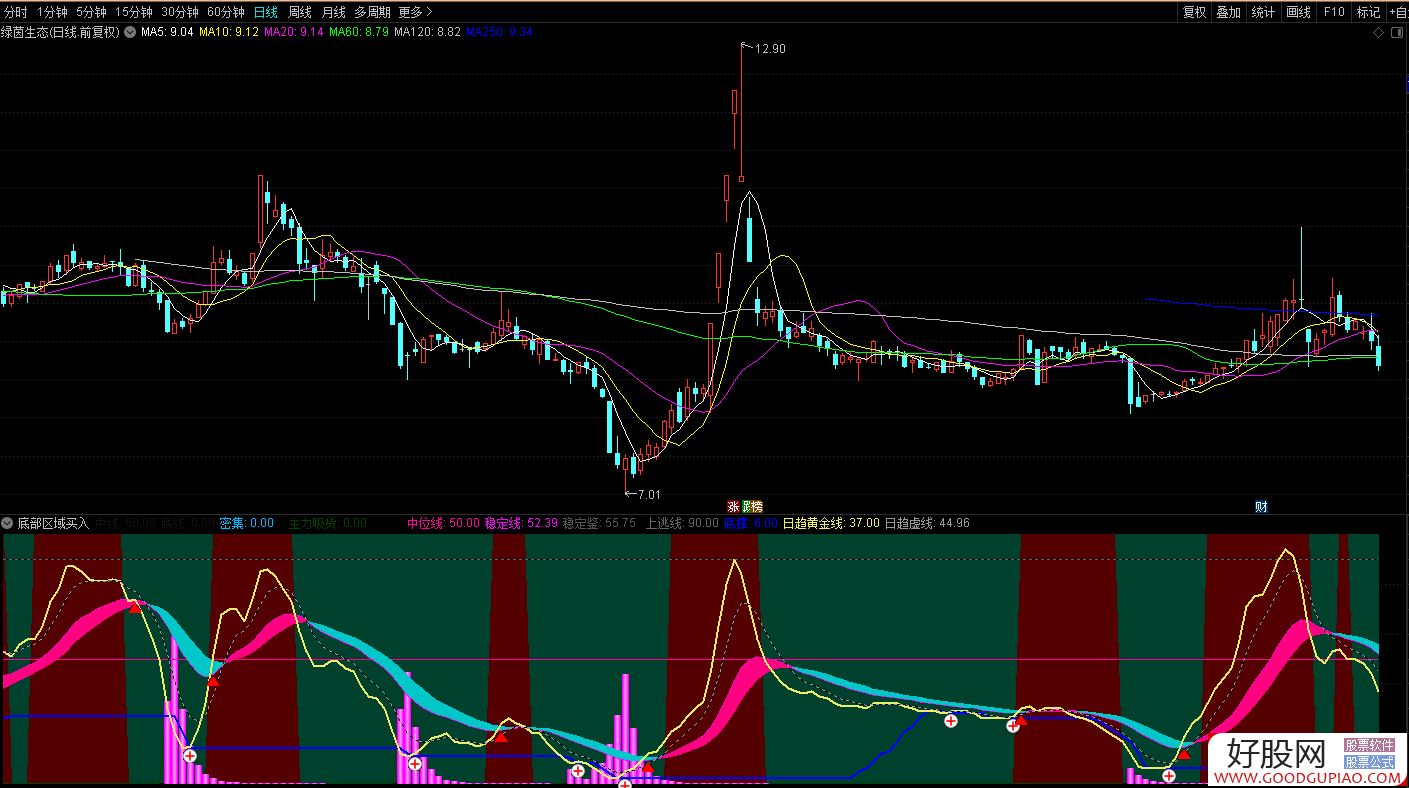Switch to 月线 monthly chart
Image resolution: width=1409 pixels, height=788 pixels.
point(333,12)
